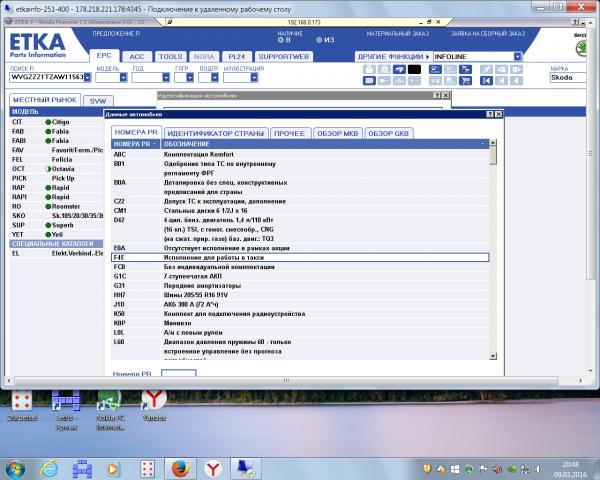The height and width of the screenshot is (480, 600).
Task: Switch to the PL24 tab
Action: tap(236, 57)
